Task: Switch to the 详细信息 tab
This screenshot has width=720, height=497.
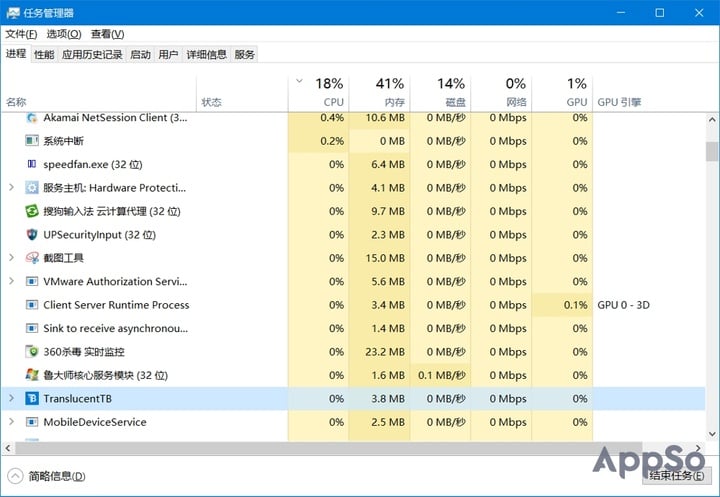Action: tap(206, 54)
